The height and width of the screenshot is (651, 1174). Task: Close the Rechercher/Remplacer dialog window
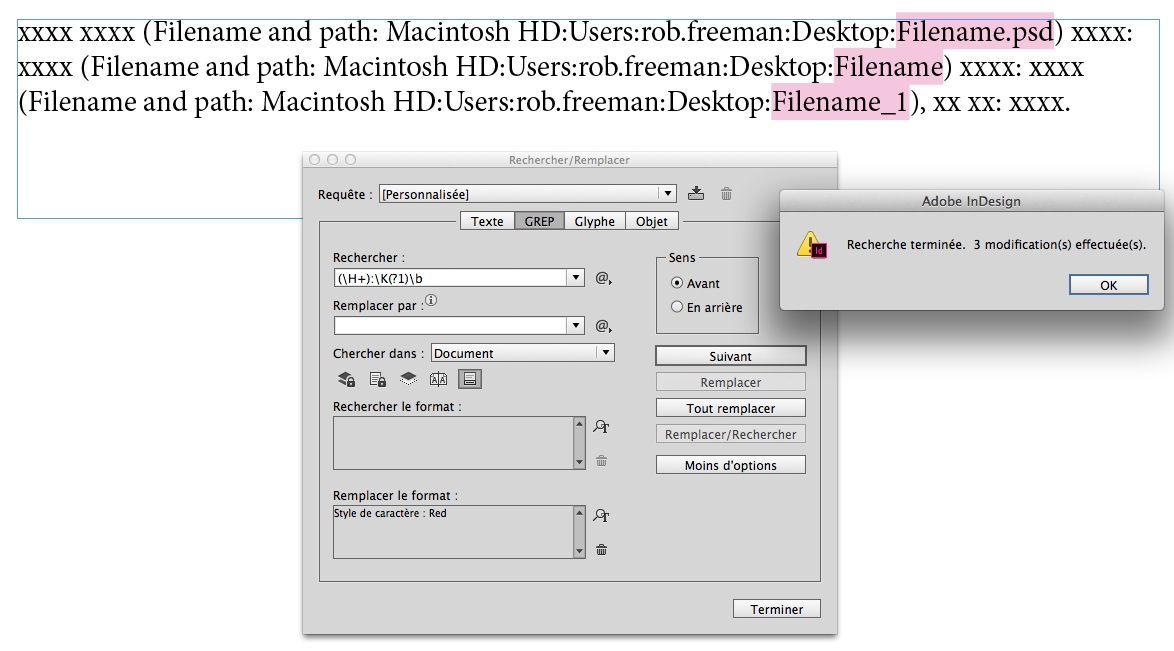314,160
